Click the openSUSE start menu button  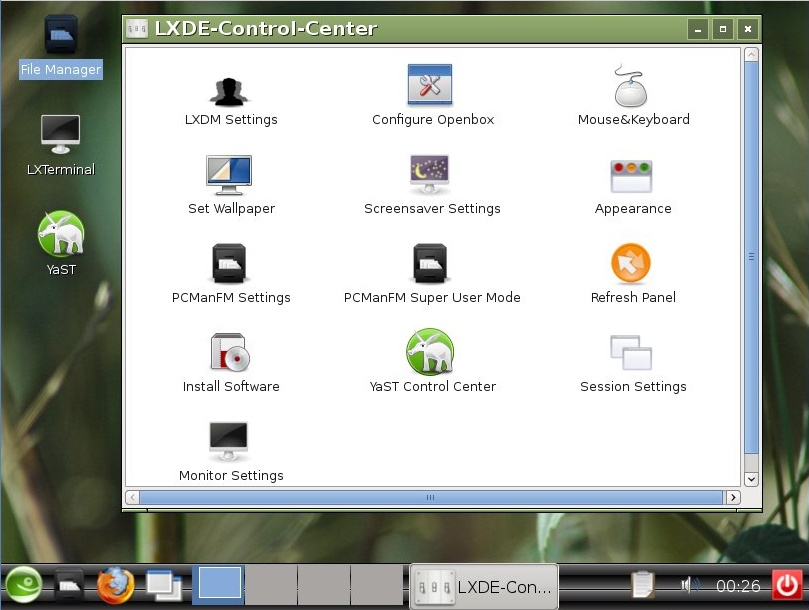coord(23,585)
